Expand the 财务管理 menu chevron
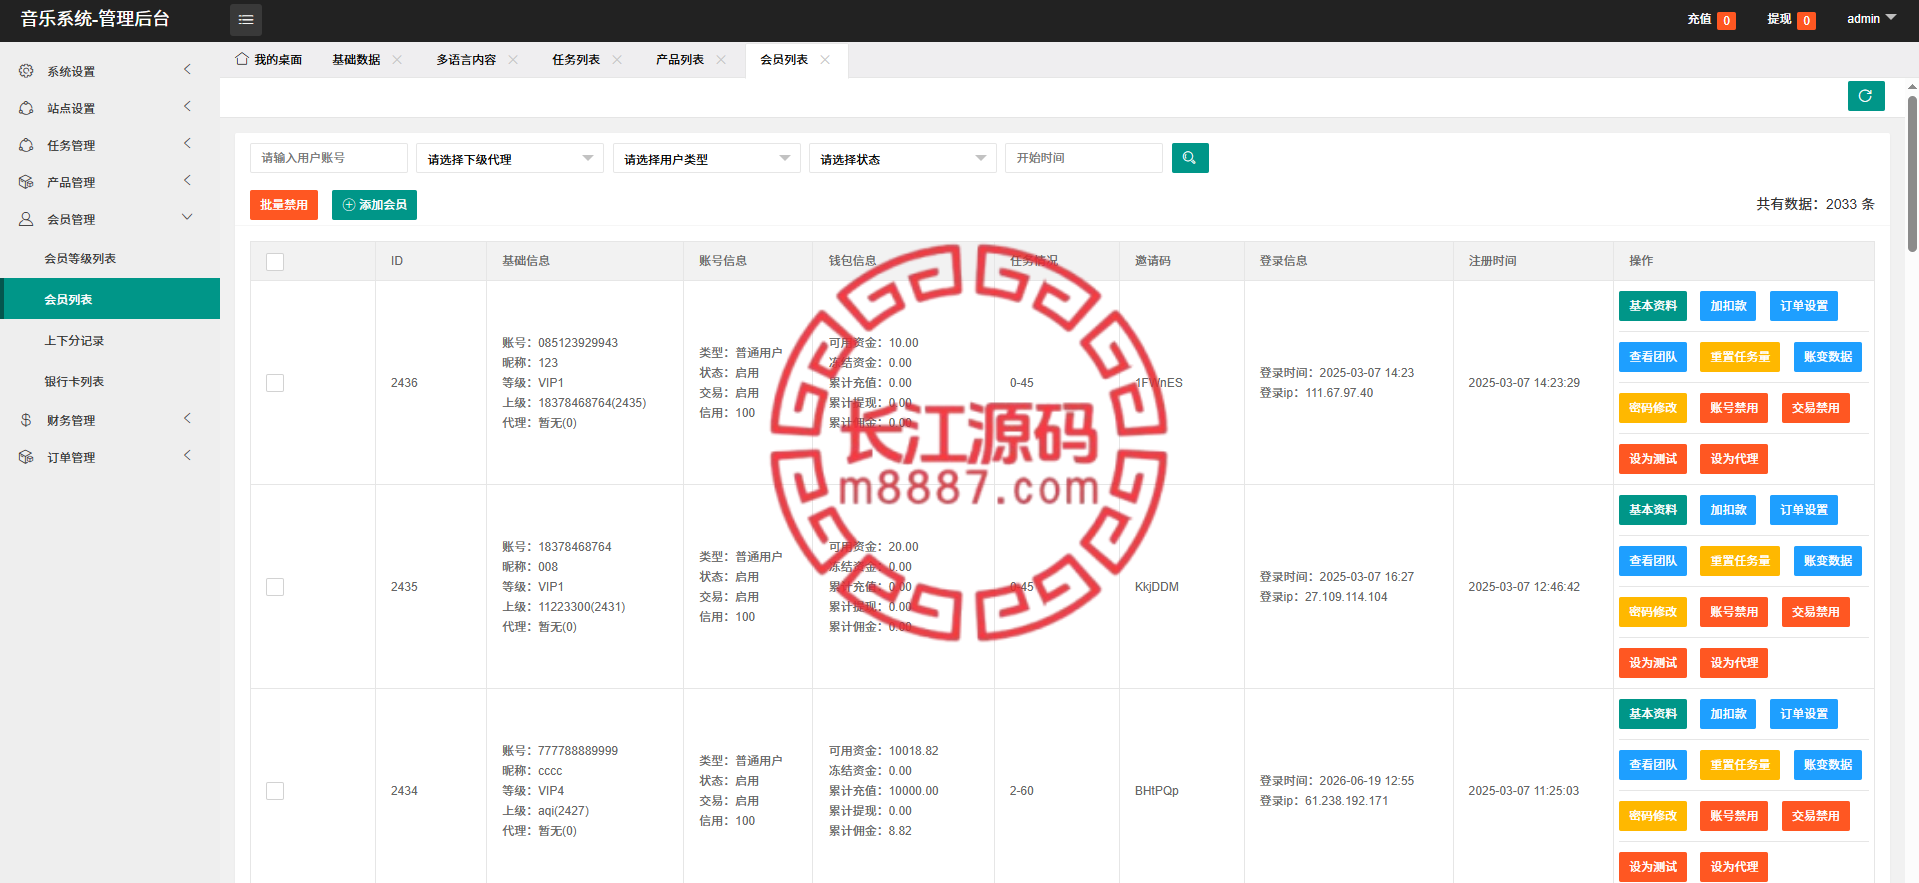Viewport: 1919px width, 883px height. pos(187,418)
